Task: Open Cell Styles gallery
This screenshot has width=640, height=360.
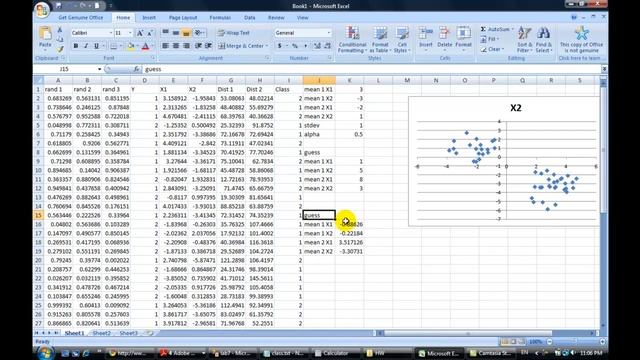Action: pos(402,39)
